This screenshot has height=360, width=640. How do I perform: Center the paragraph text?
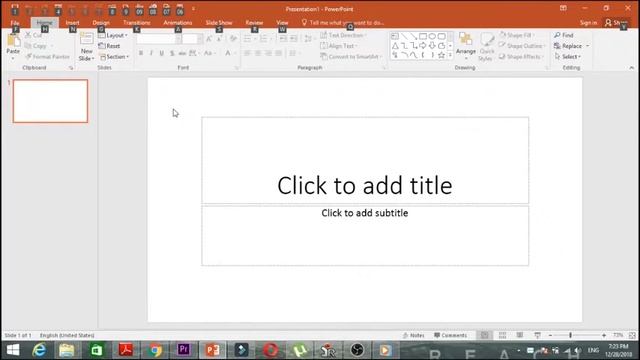tap(258, 53)
